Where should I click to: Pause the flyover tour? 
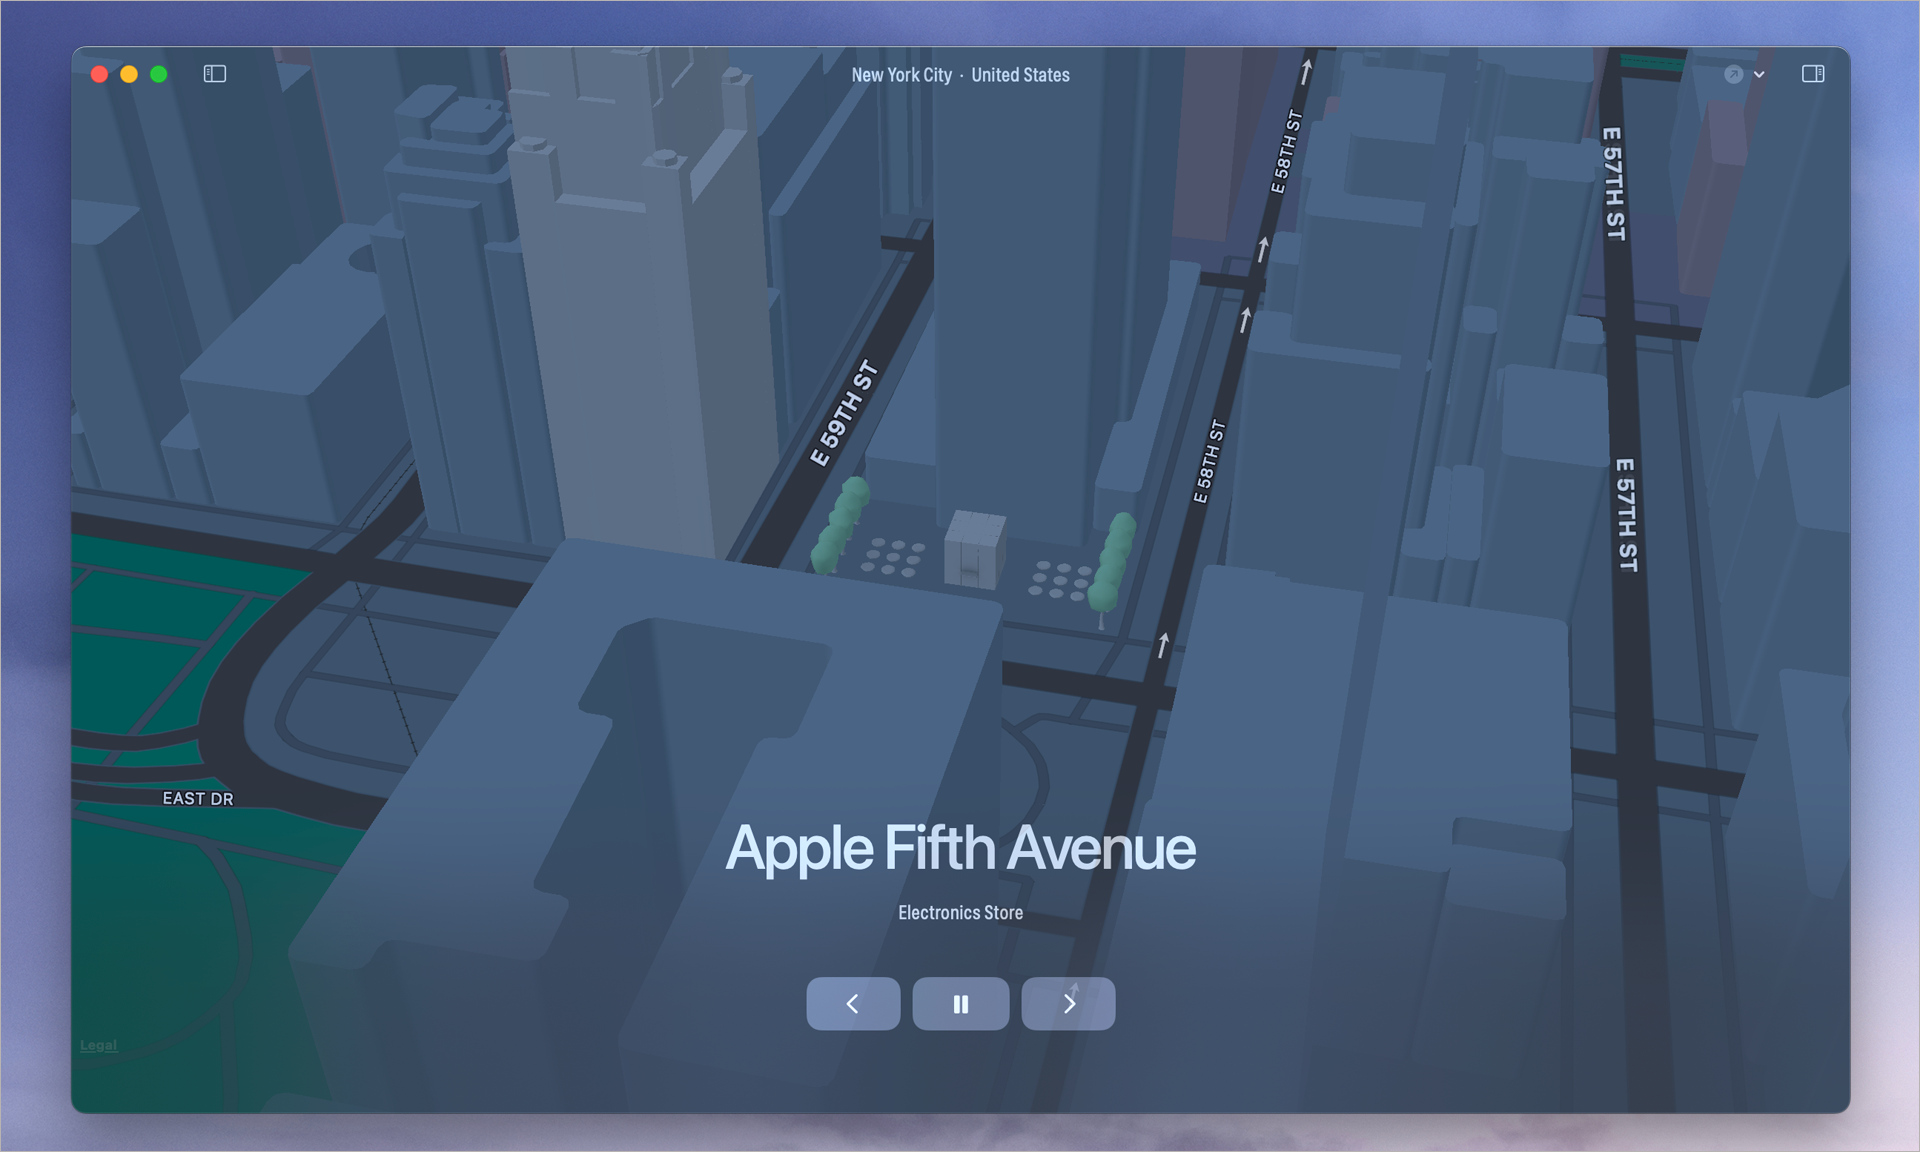[960, 1003]
